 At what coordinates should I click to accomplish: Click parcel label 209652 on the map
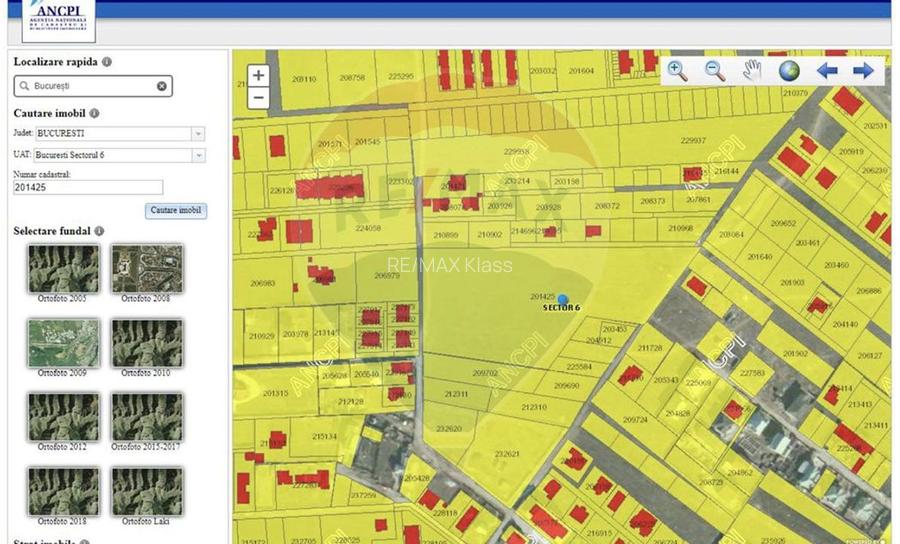click(783, 223)
